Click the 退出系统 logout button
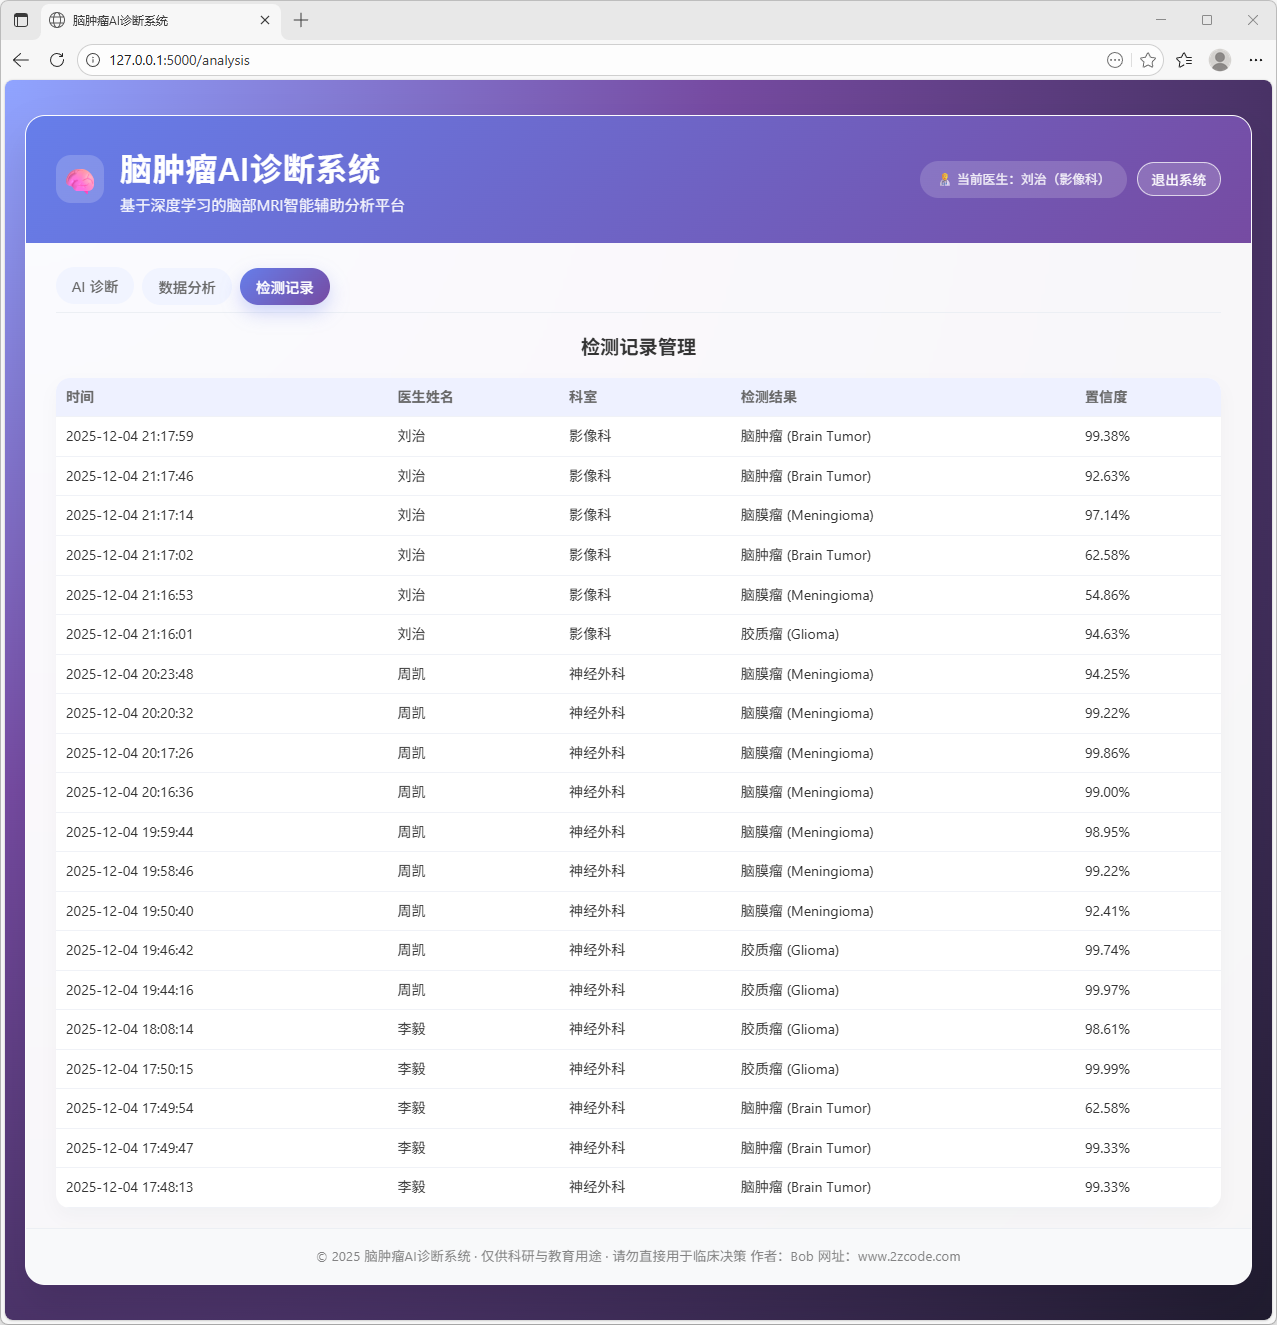Image resolution: width=1277 pixels, height=1325 pixels. 1178,180
